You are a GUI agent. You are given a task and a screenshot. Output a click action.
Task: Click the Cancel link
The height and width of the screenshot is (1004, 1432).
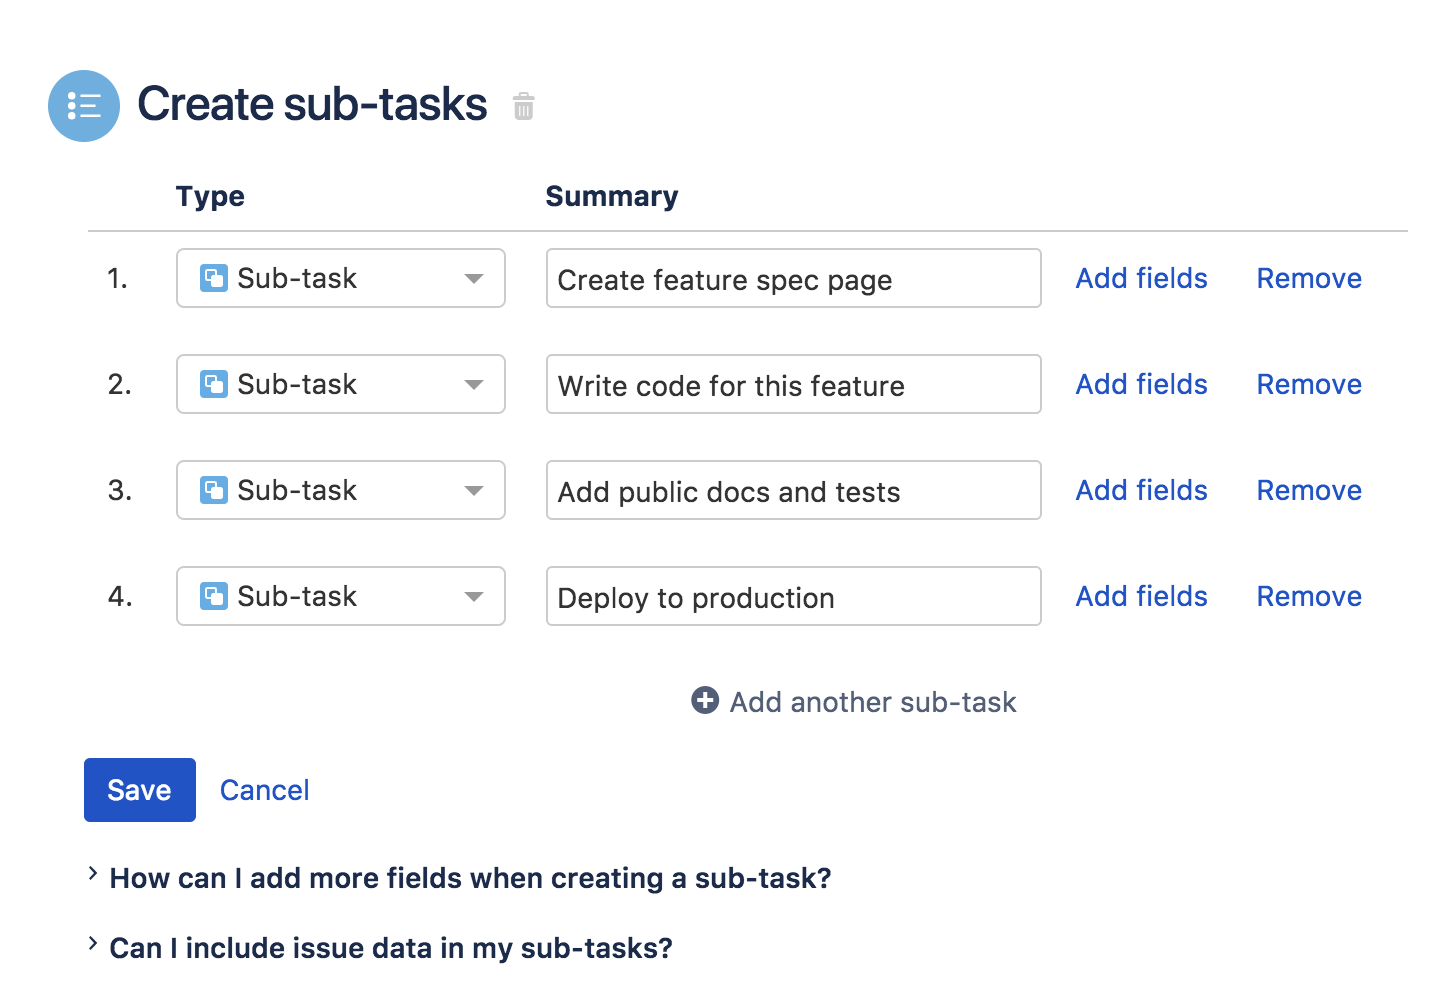point(264,790)
